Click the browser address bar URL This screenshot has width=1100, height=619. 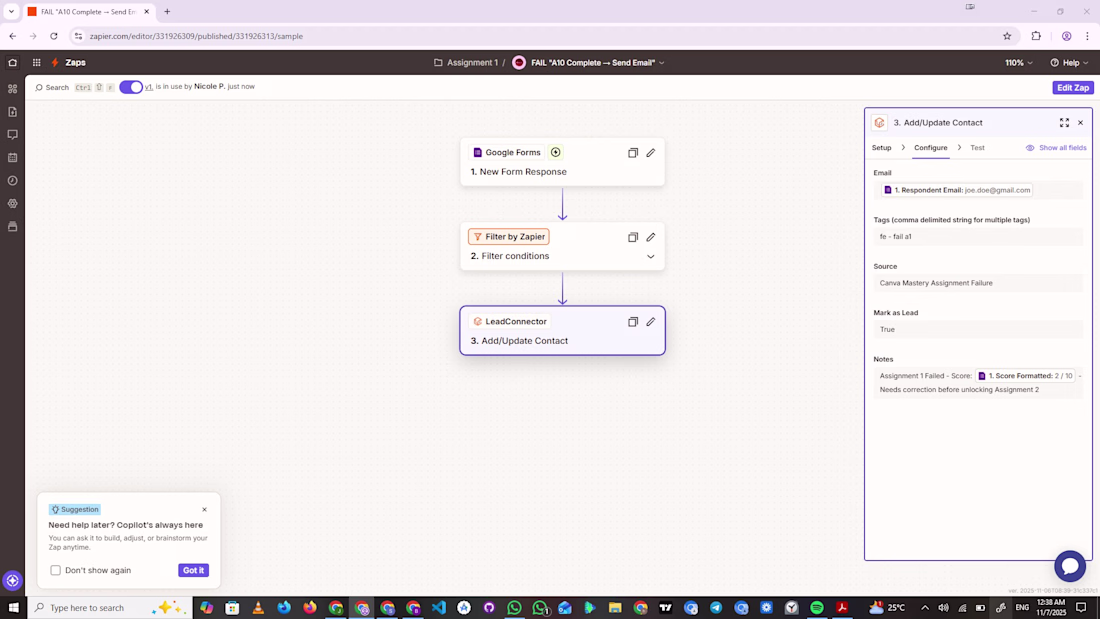[196, 36]
